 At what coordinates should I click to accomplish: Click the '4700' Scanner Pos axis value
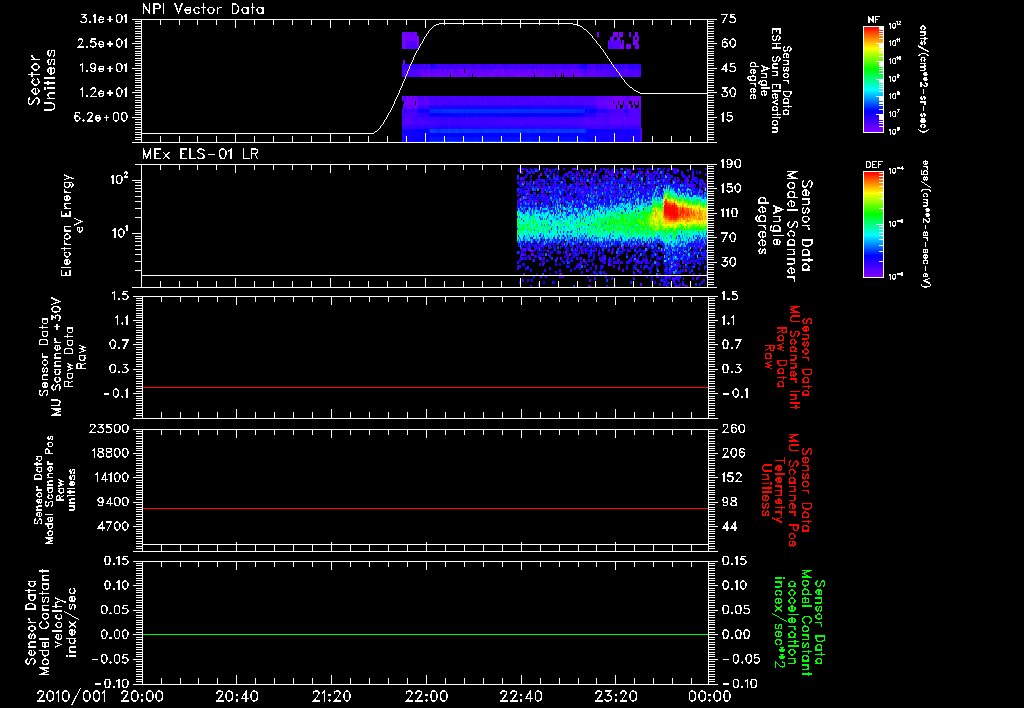pyautogui.click(x=113, y=526)
